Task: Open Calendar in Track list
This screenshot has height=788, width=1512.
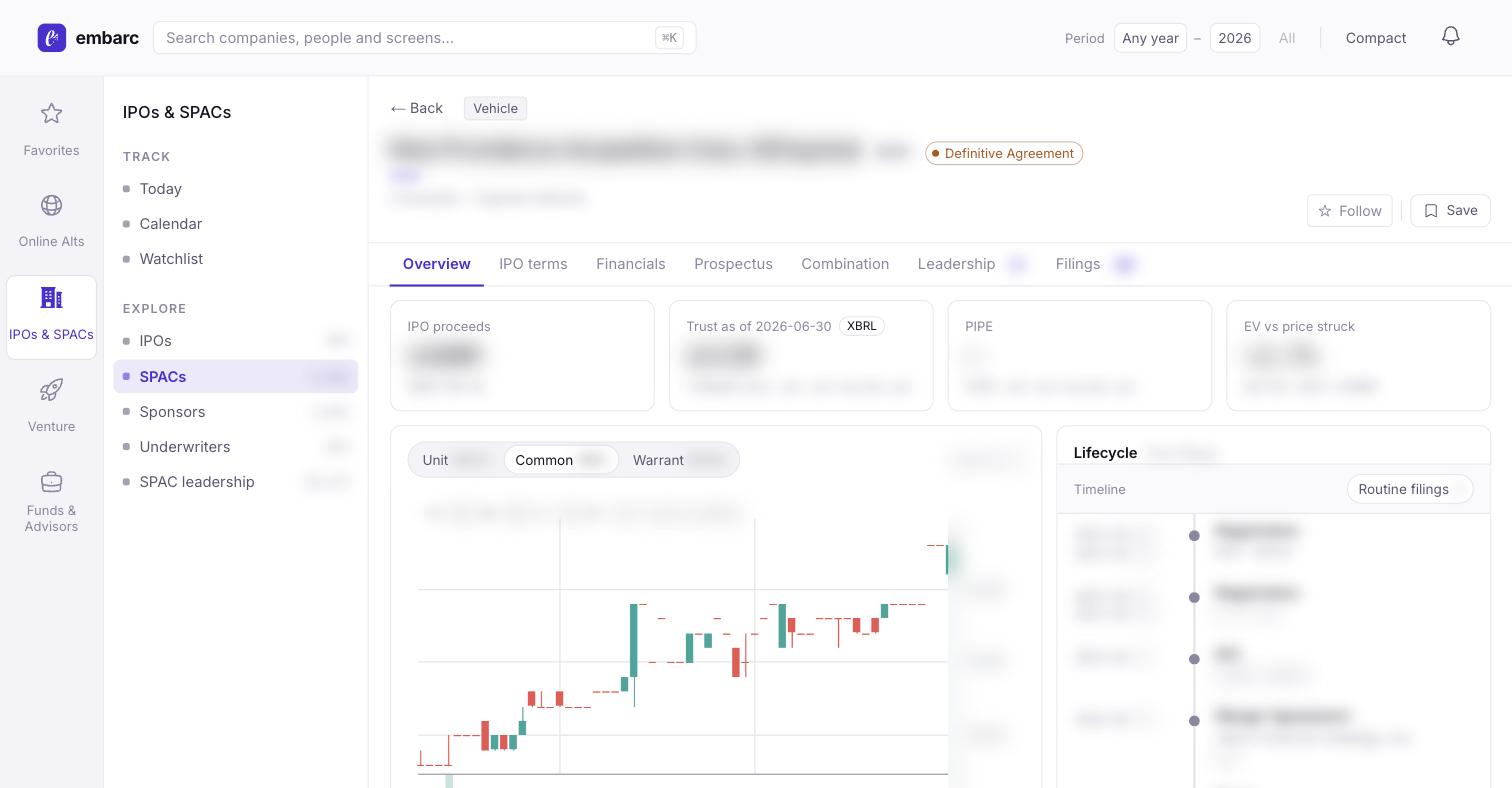Action: click(x=235, y=224)
